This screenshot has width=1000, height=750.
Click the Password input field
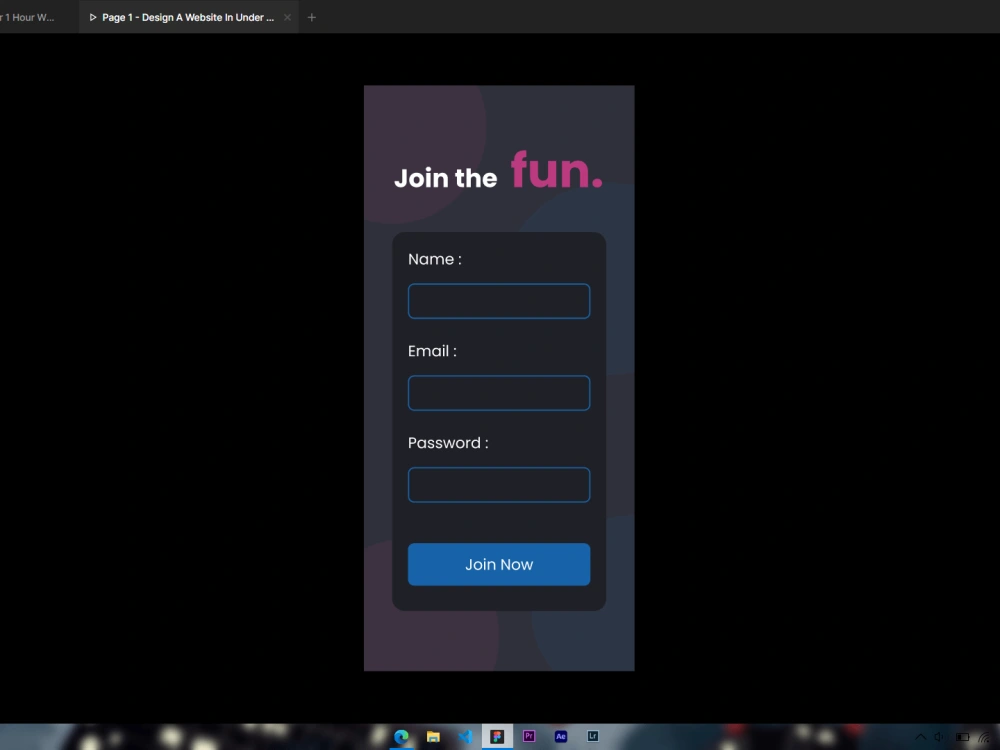[x=499, y=485]
